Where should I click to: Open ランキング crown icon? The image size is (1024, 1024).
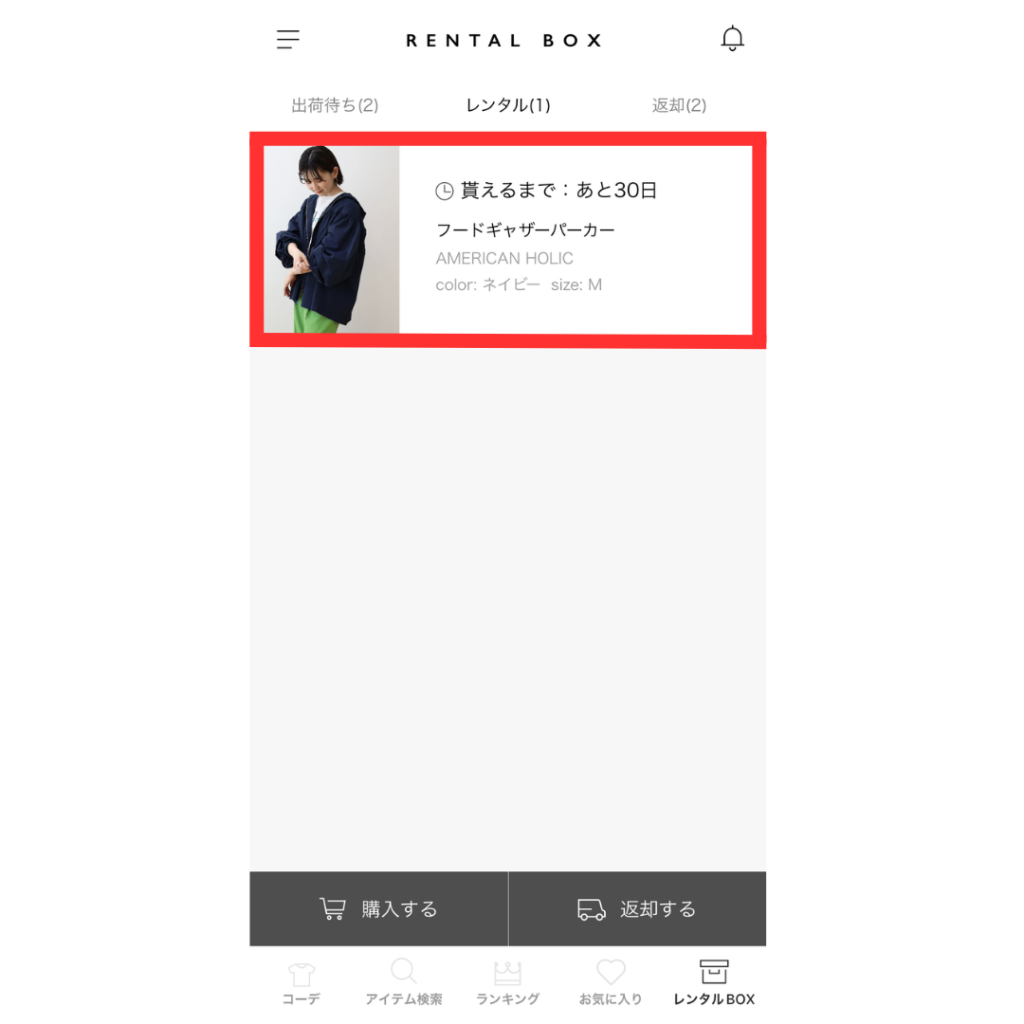(507, 973)
